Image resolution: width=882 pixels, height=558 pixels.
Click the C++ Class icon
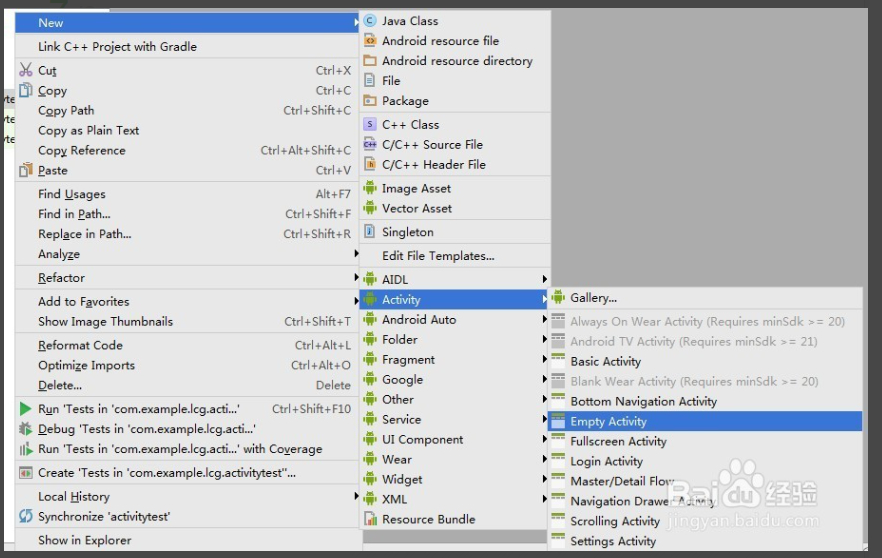(370, 125)
